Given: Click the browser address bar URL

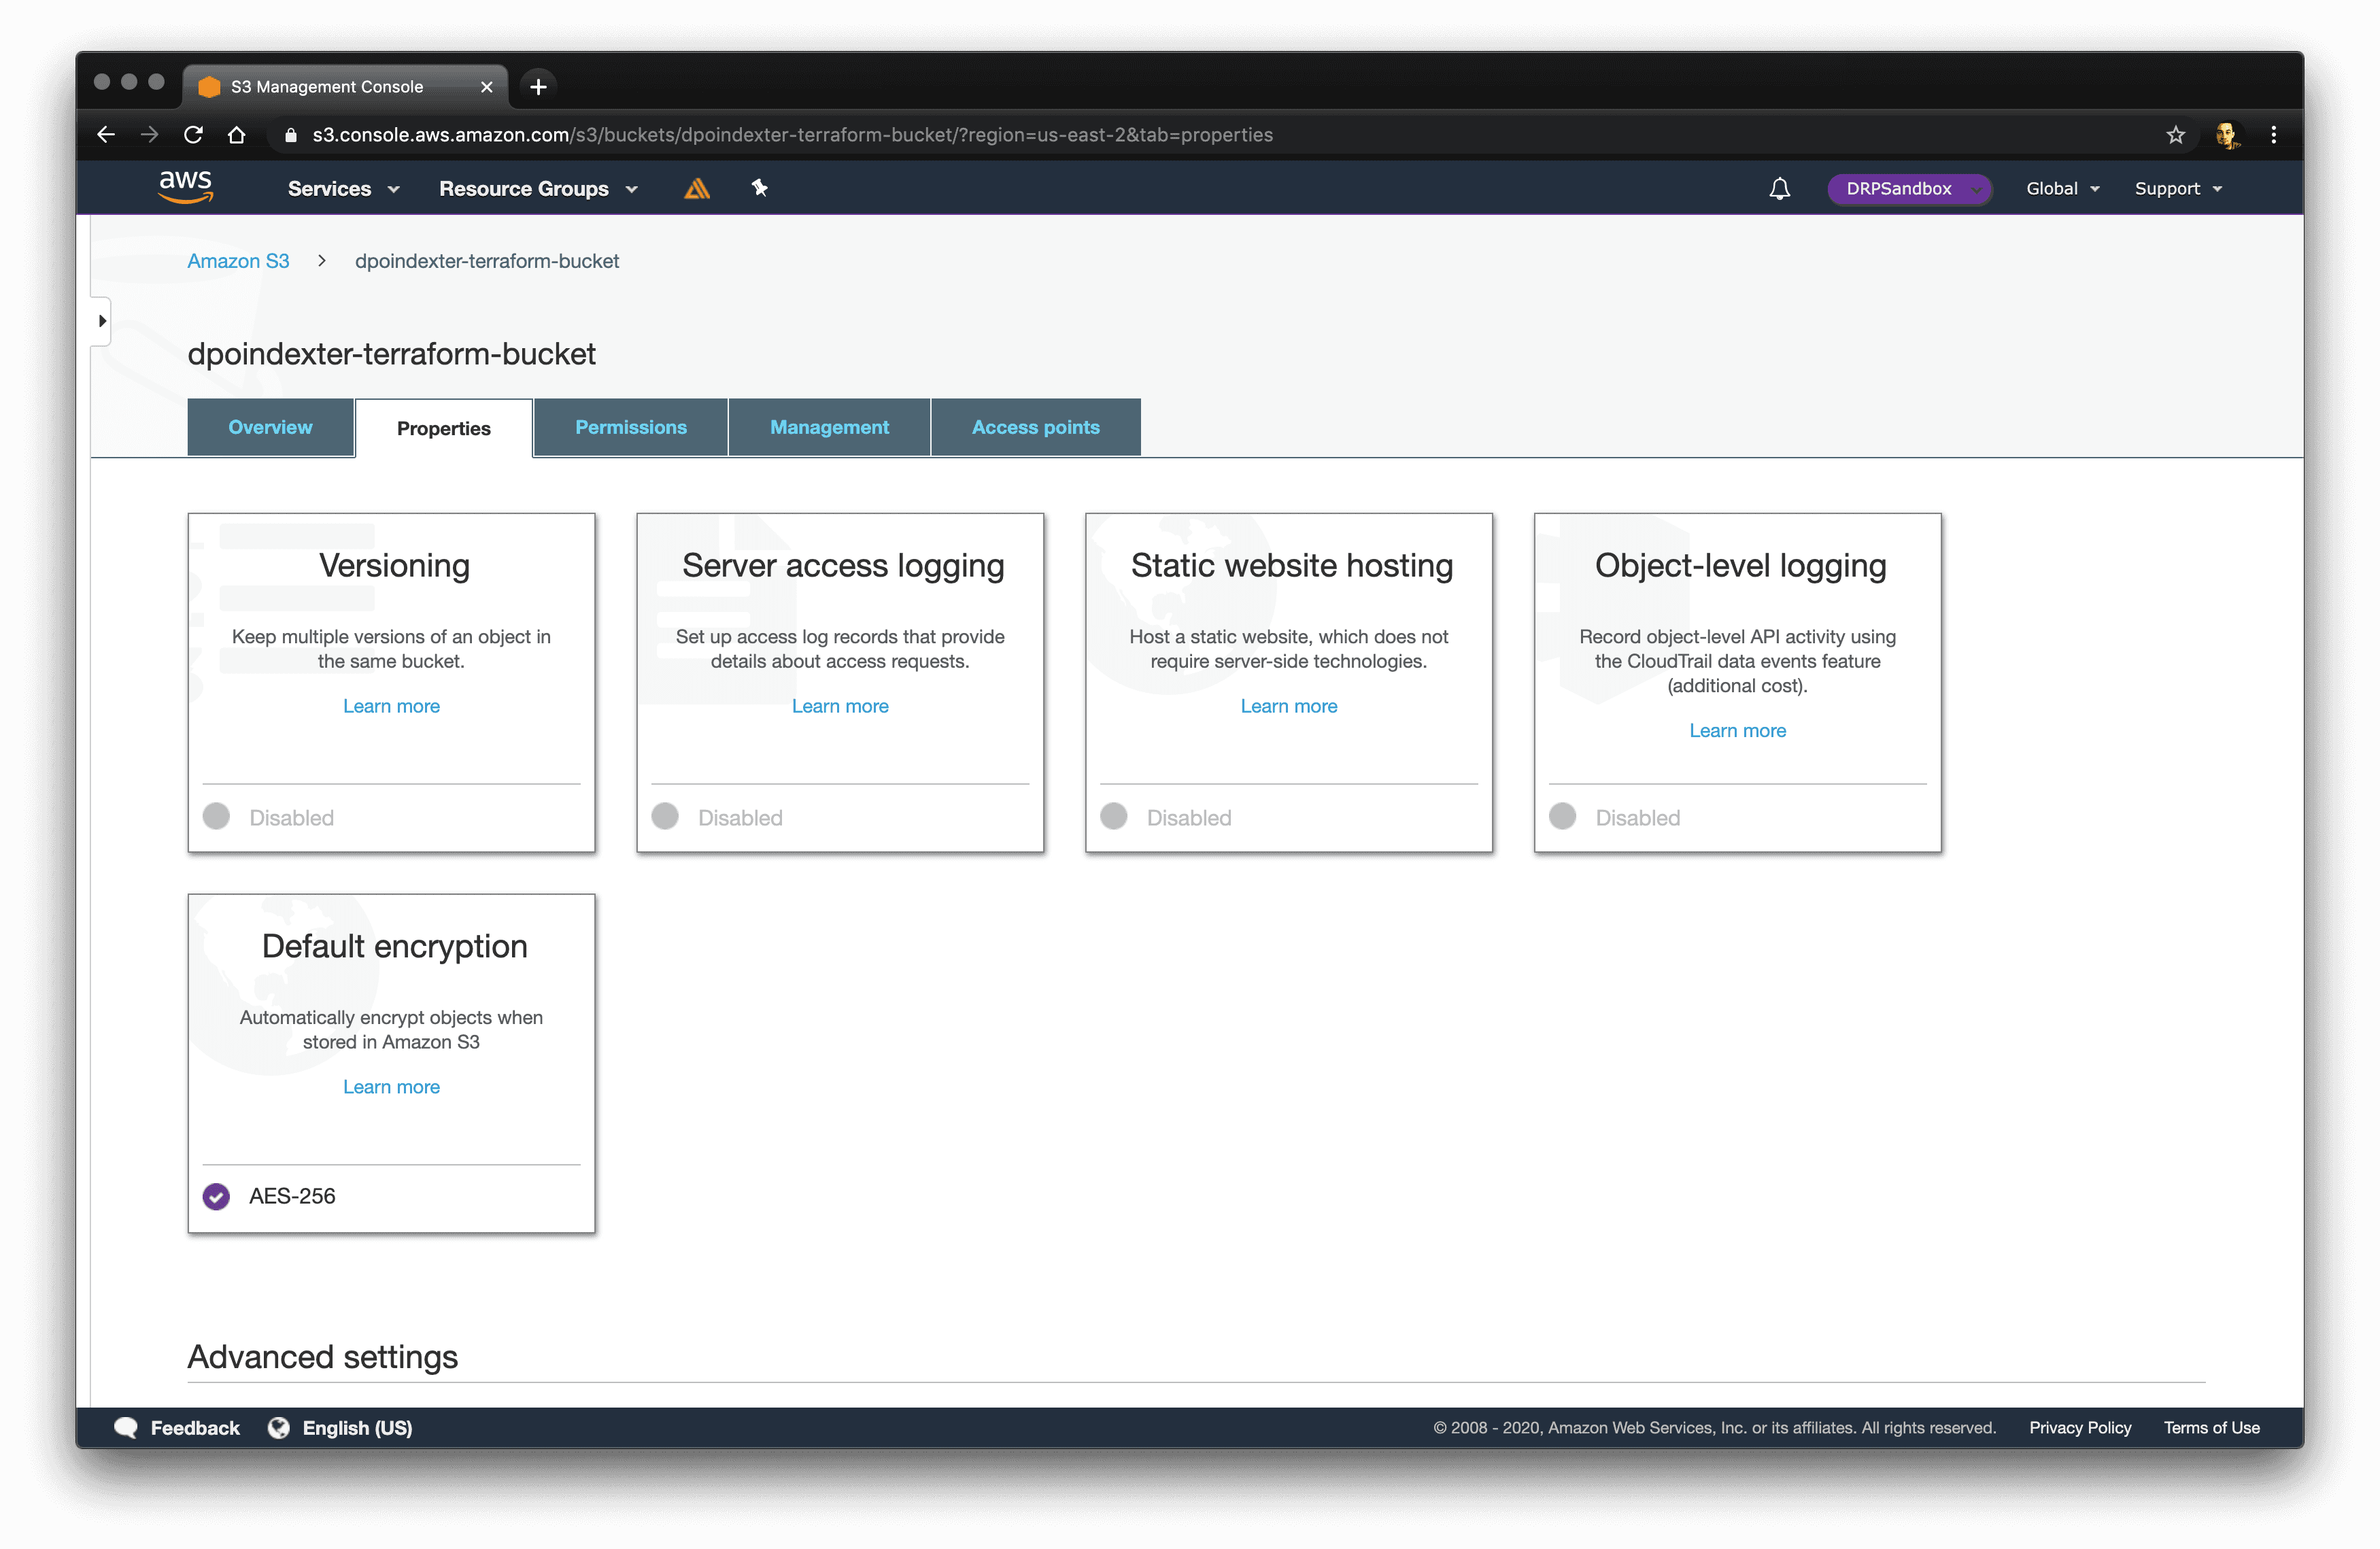Looking at the screenshot, I should (x=791, y=135).
